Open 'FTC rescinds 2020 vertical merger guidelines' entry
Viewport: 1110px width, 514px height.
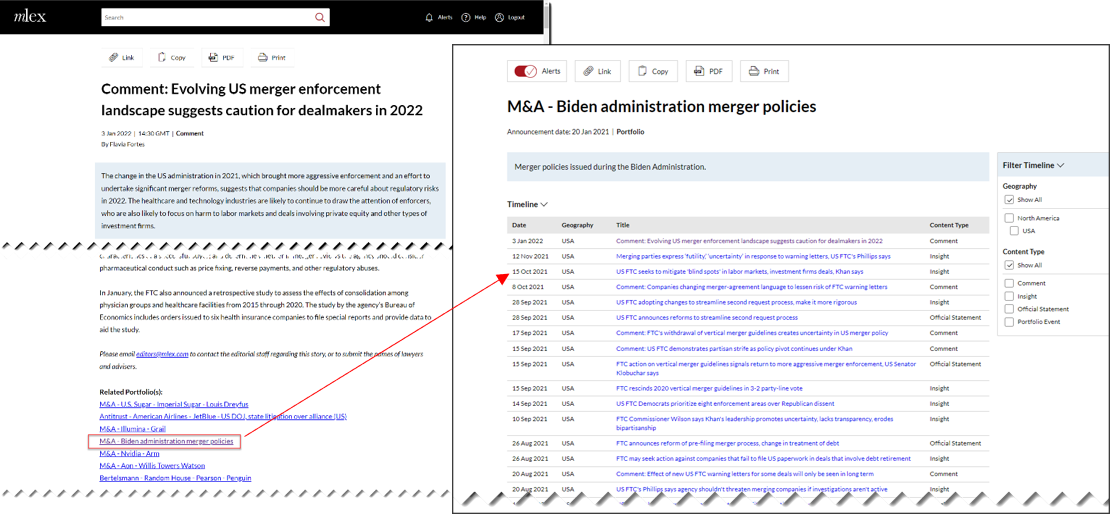[709, 388]
